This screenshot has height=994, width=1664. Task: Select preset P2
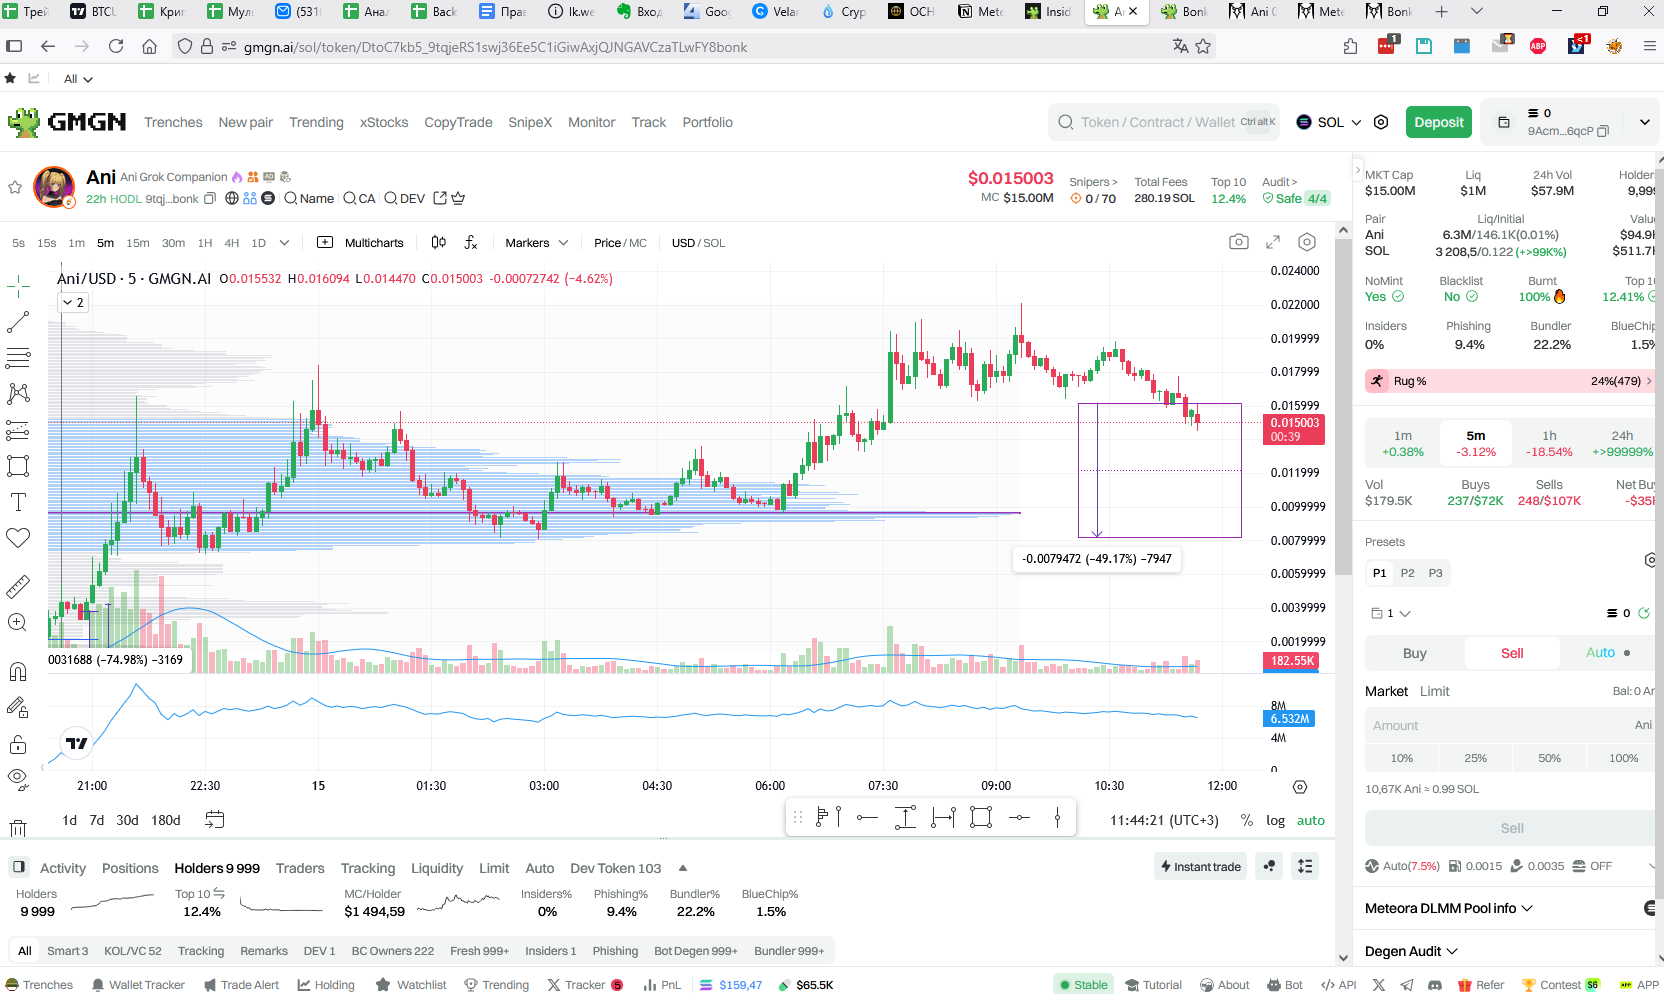coord(1407,573)
